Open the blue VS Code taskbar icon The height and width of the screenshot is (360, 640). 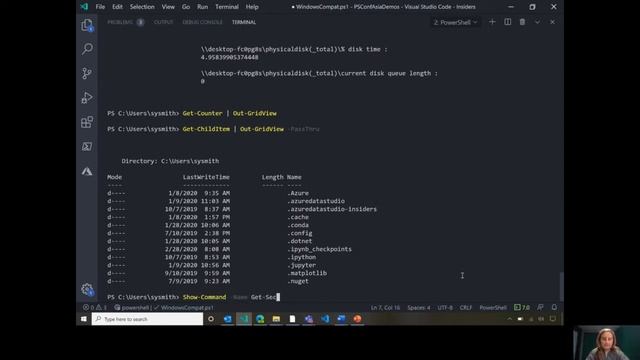[x=325, y=319]
